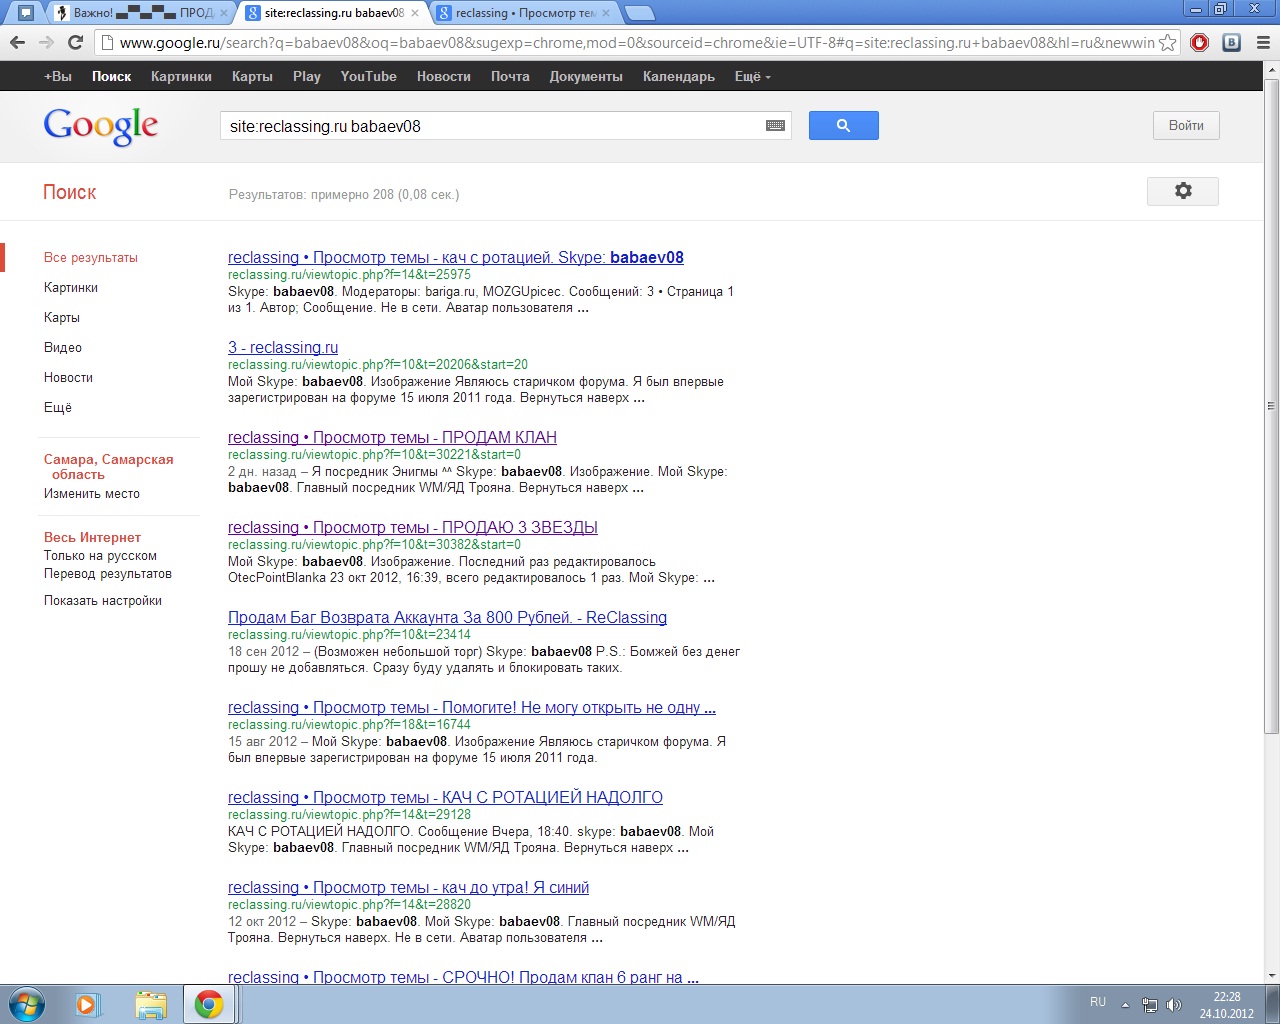Open the on-screen keyboard icon in search box
1280x1024 pixels.
pyautogui.click(x=775, y=126)
